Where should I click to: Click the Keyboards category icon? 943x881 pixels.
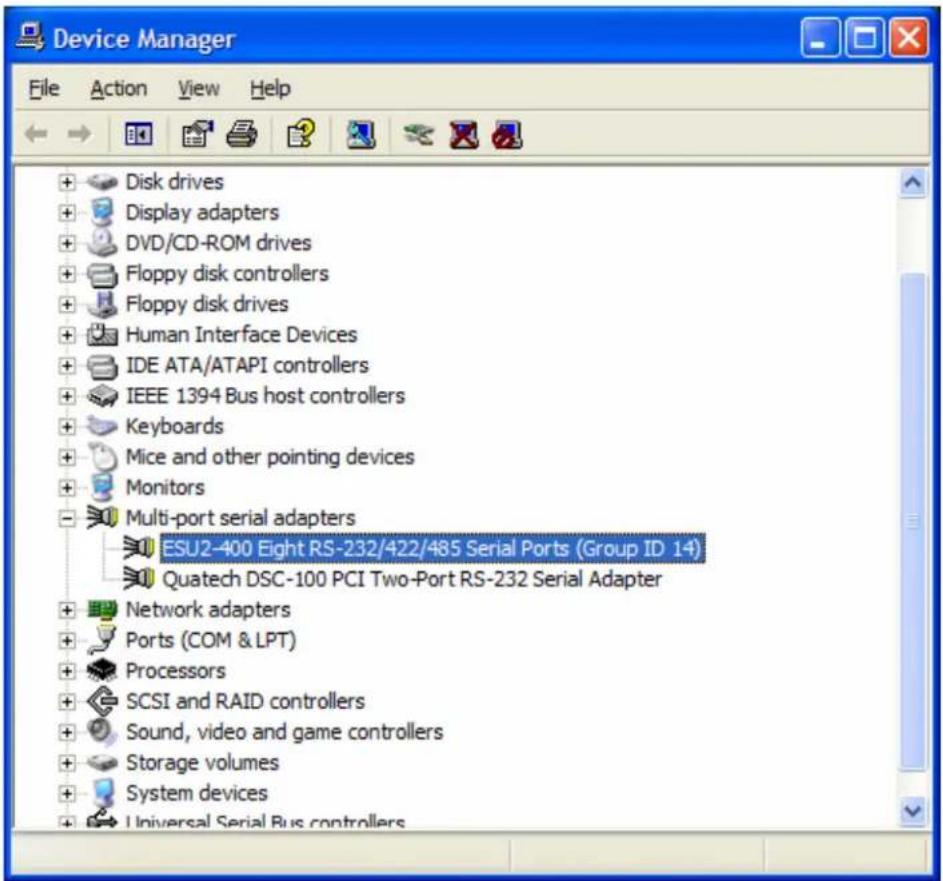(102, 426)
